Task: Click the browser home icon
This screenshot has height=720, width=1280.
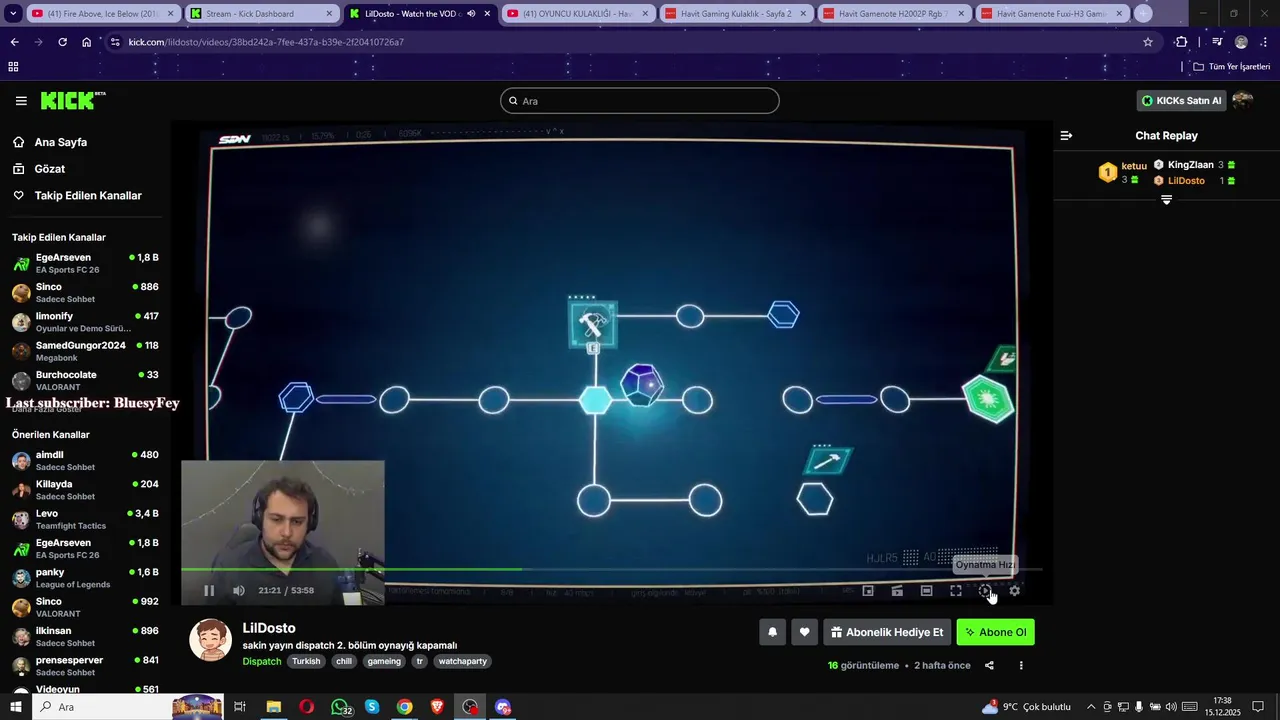Action: click(87, 42)
